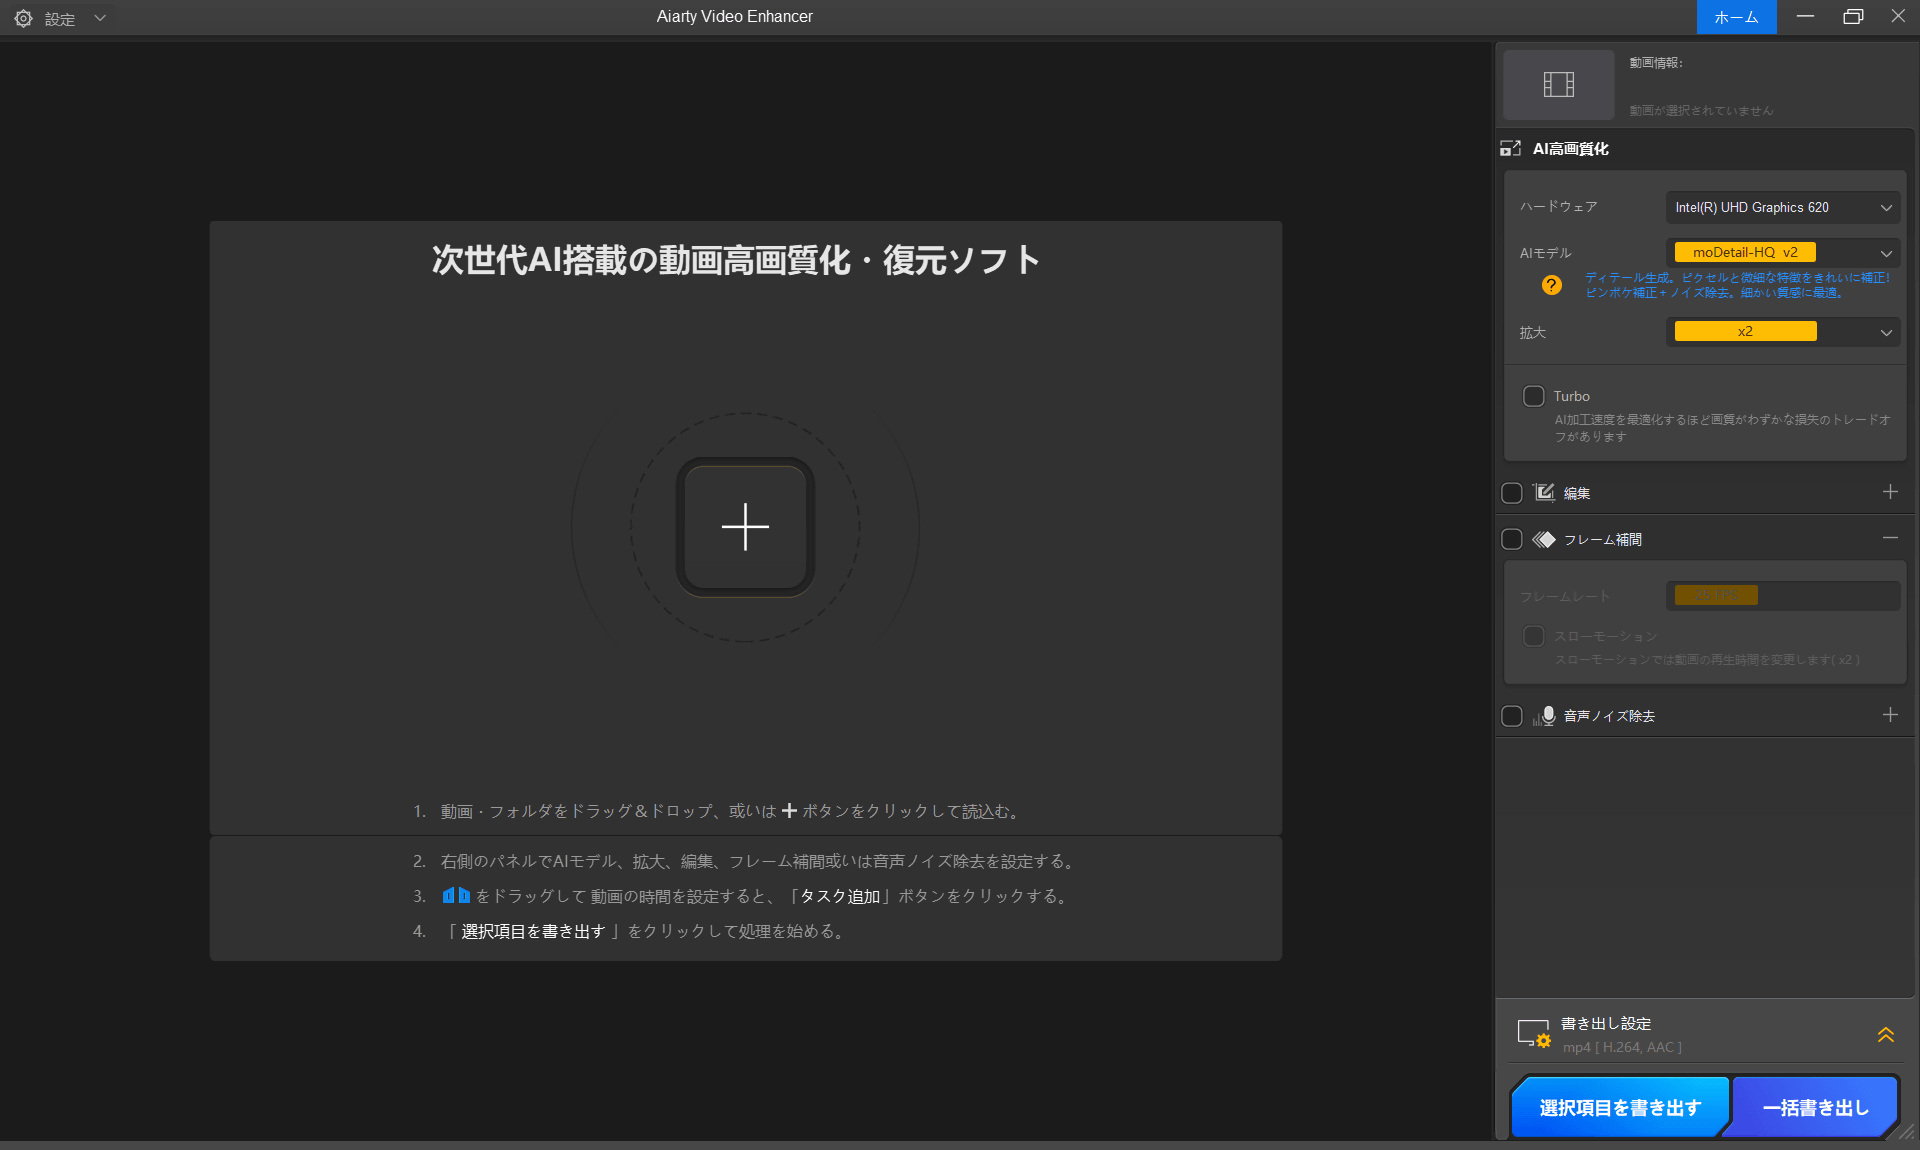Click the AI高画質化 section icon
Image resolution: width=1920 pixels, height=1150 pixels.
coord(1510,149)
